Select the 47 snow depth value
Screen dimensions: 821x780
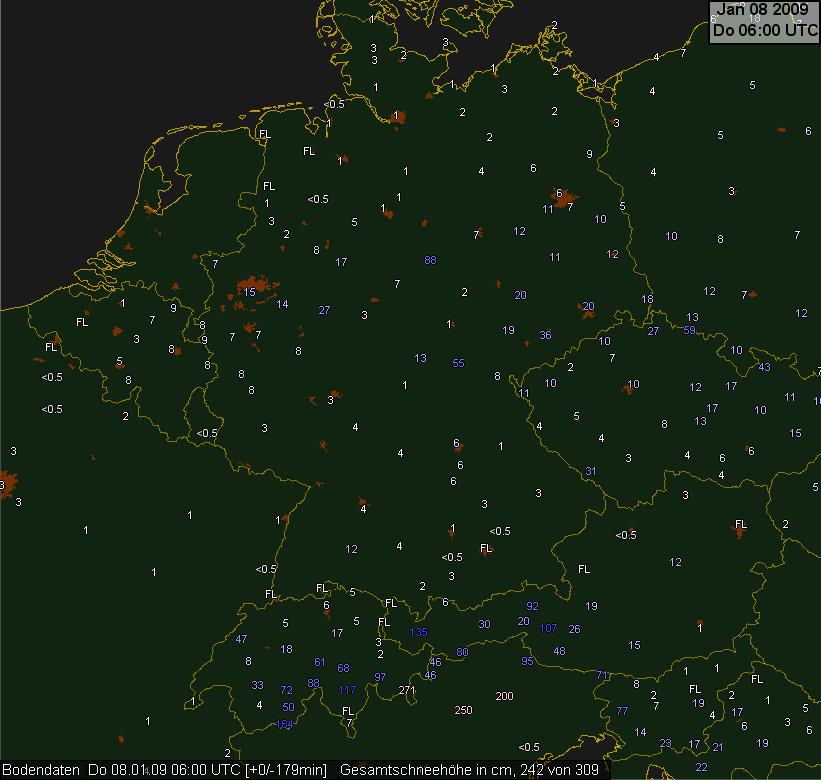[x=241, y=639]
